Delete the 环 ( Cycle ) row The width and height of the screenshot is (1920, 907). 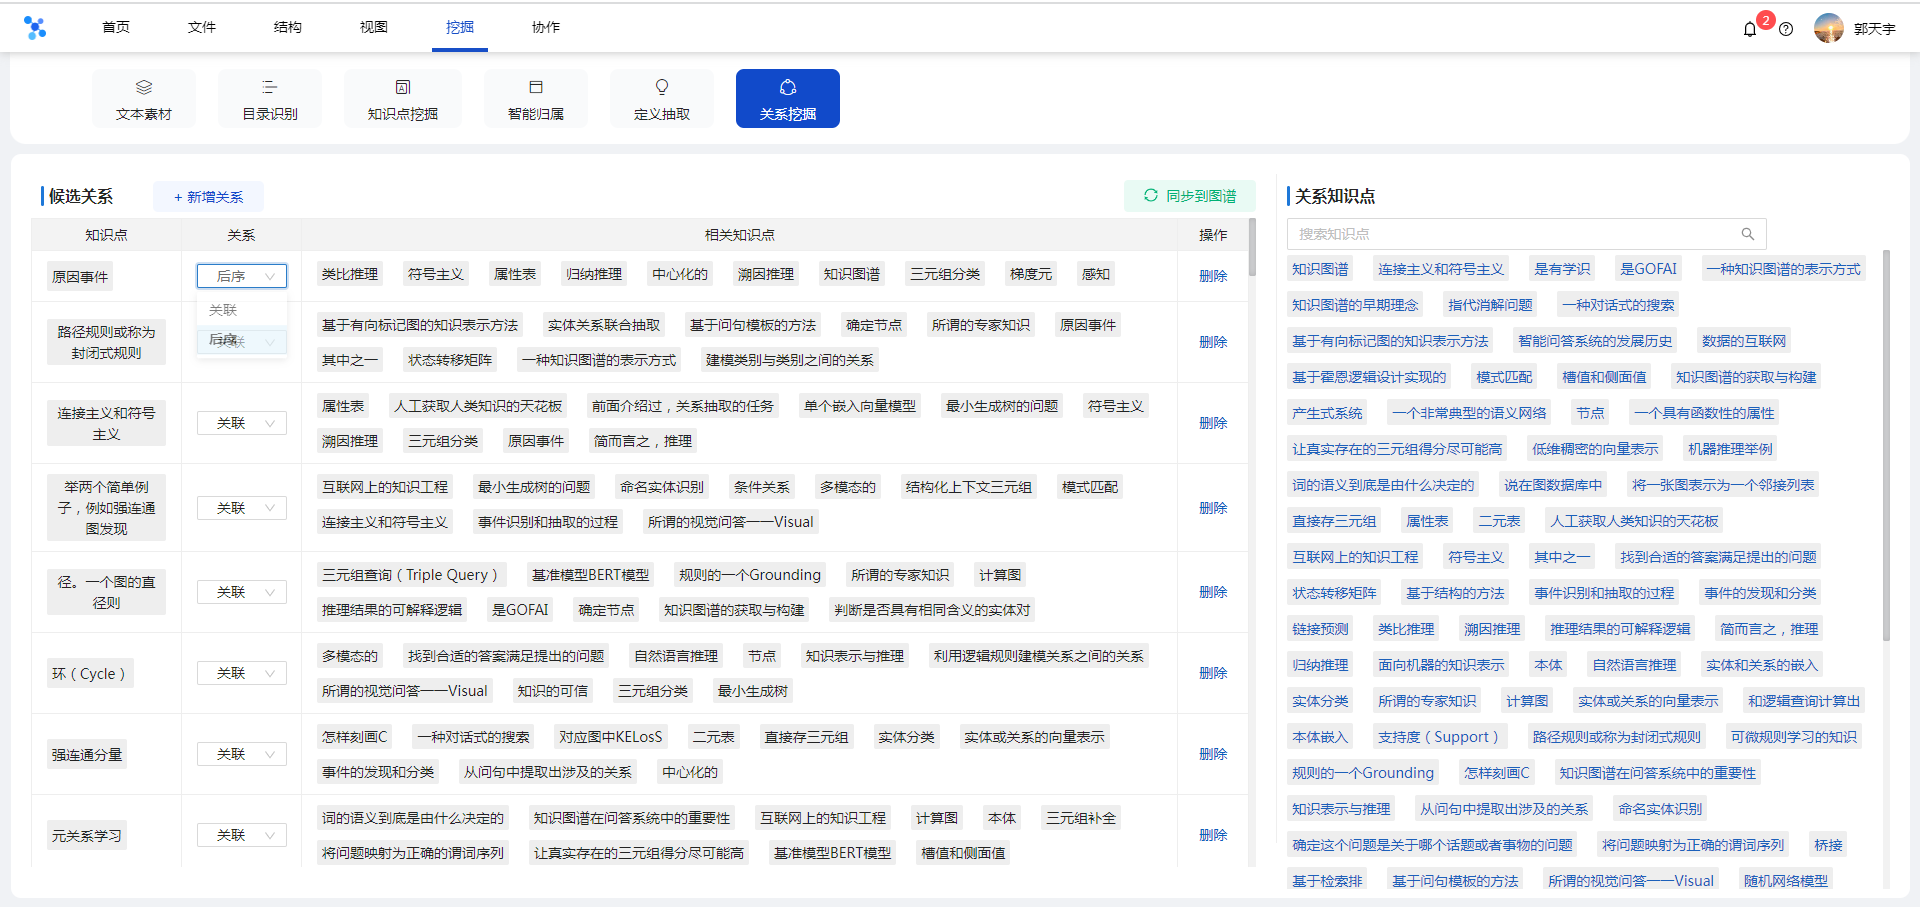[1213, 673]
